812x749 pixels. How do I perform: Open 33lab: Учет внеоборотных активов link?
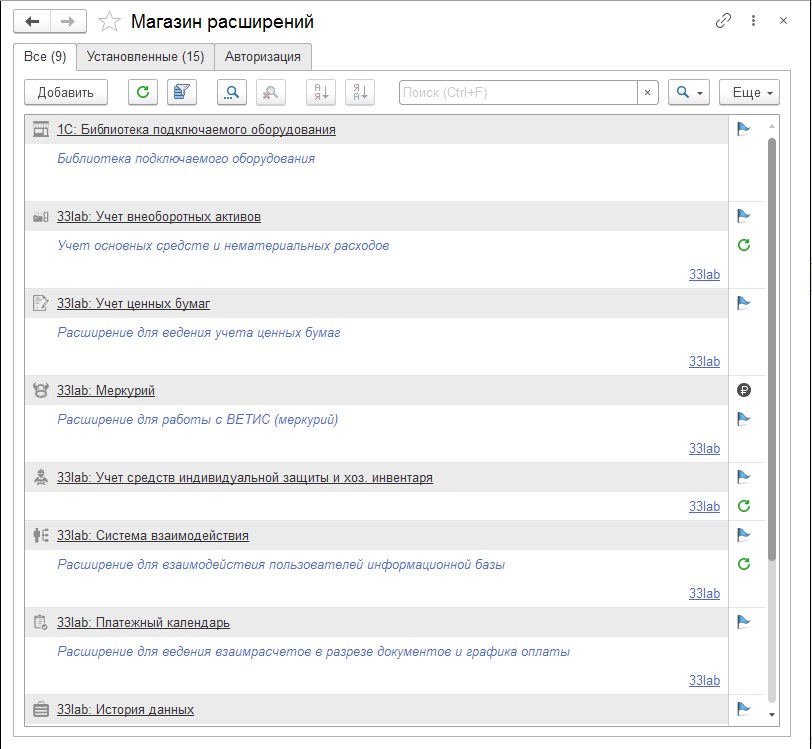pos(159,217)
